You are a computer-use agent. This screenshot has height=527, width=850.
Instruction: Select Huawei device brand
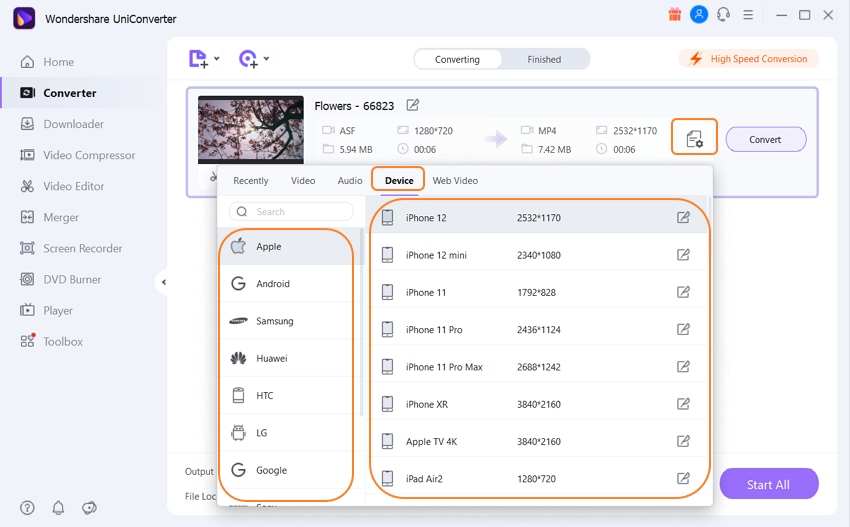288,358
